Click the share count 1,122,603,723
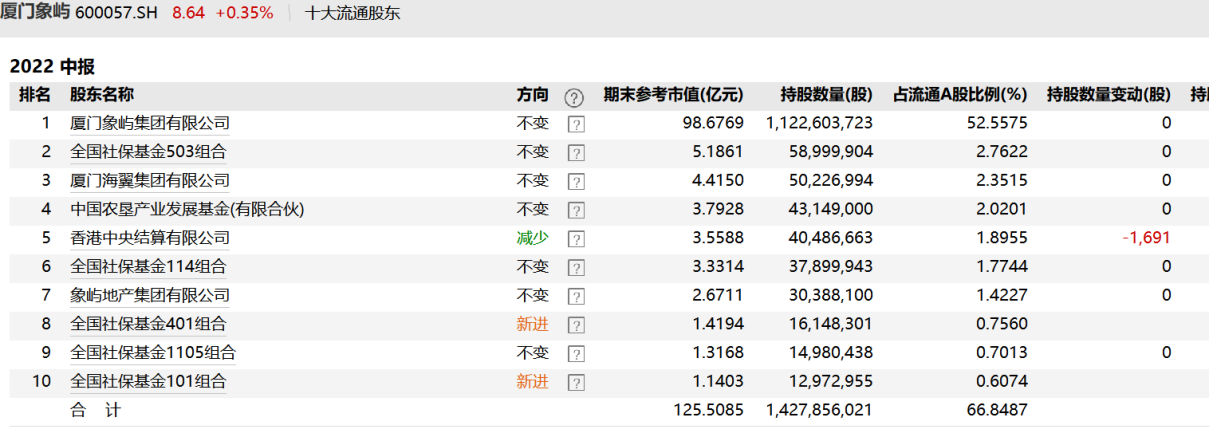Screen dimensions: 1210x438 pos(820,123)
